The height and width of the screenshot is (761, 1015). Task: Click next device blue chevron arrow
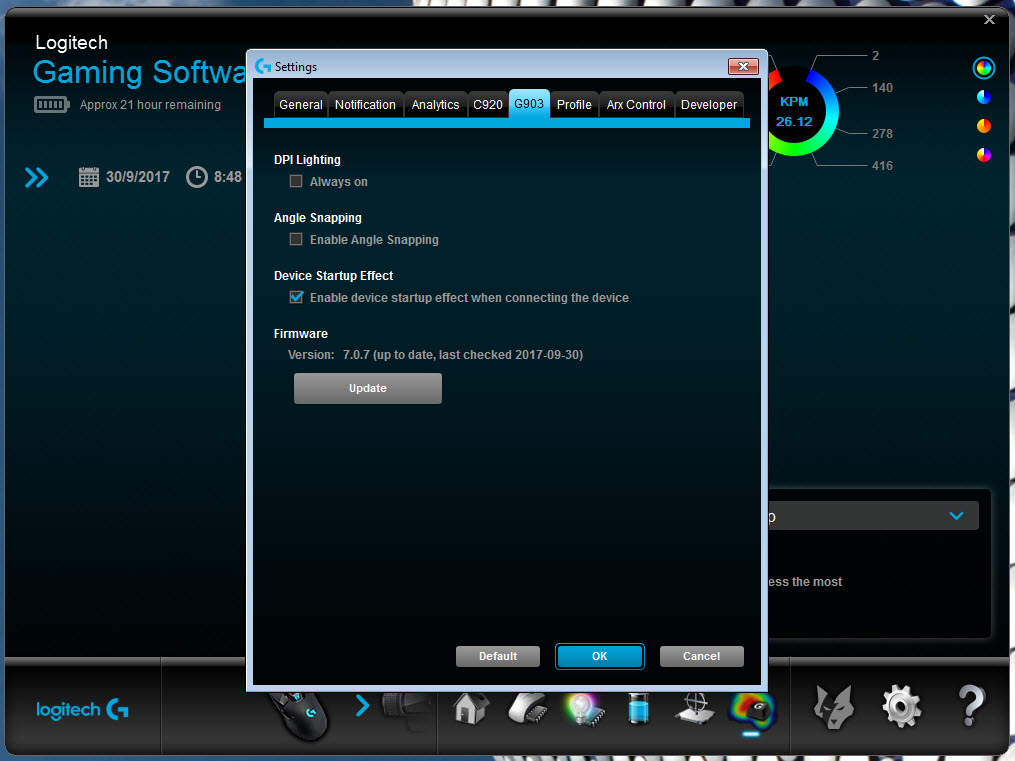pyautogui.click(x=362, y=705)
